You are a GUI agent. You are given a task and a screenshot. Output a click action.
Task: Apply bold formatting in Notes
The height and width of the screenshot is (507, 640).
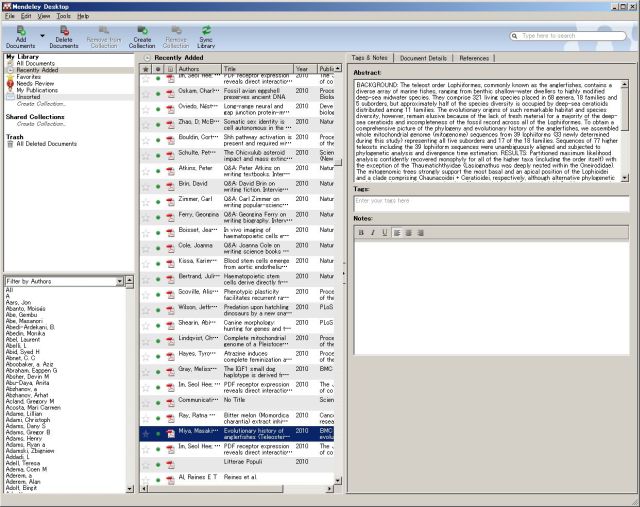[x=361, y=233]
